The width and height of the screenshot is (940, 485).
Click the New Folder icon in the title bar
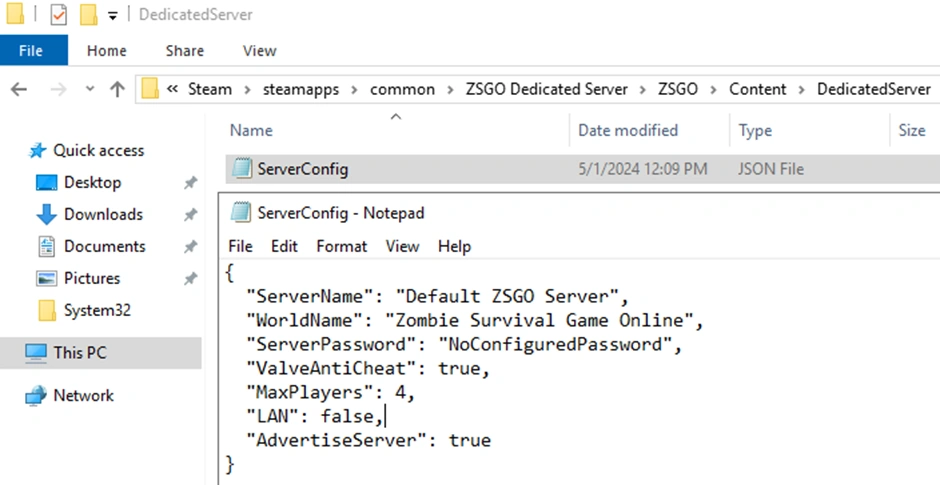coord(88,15)
